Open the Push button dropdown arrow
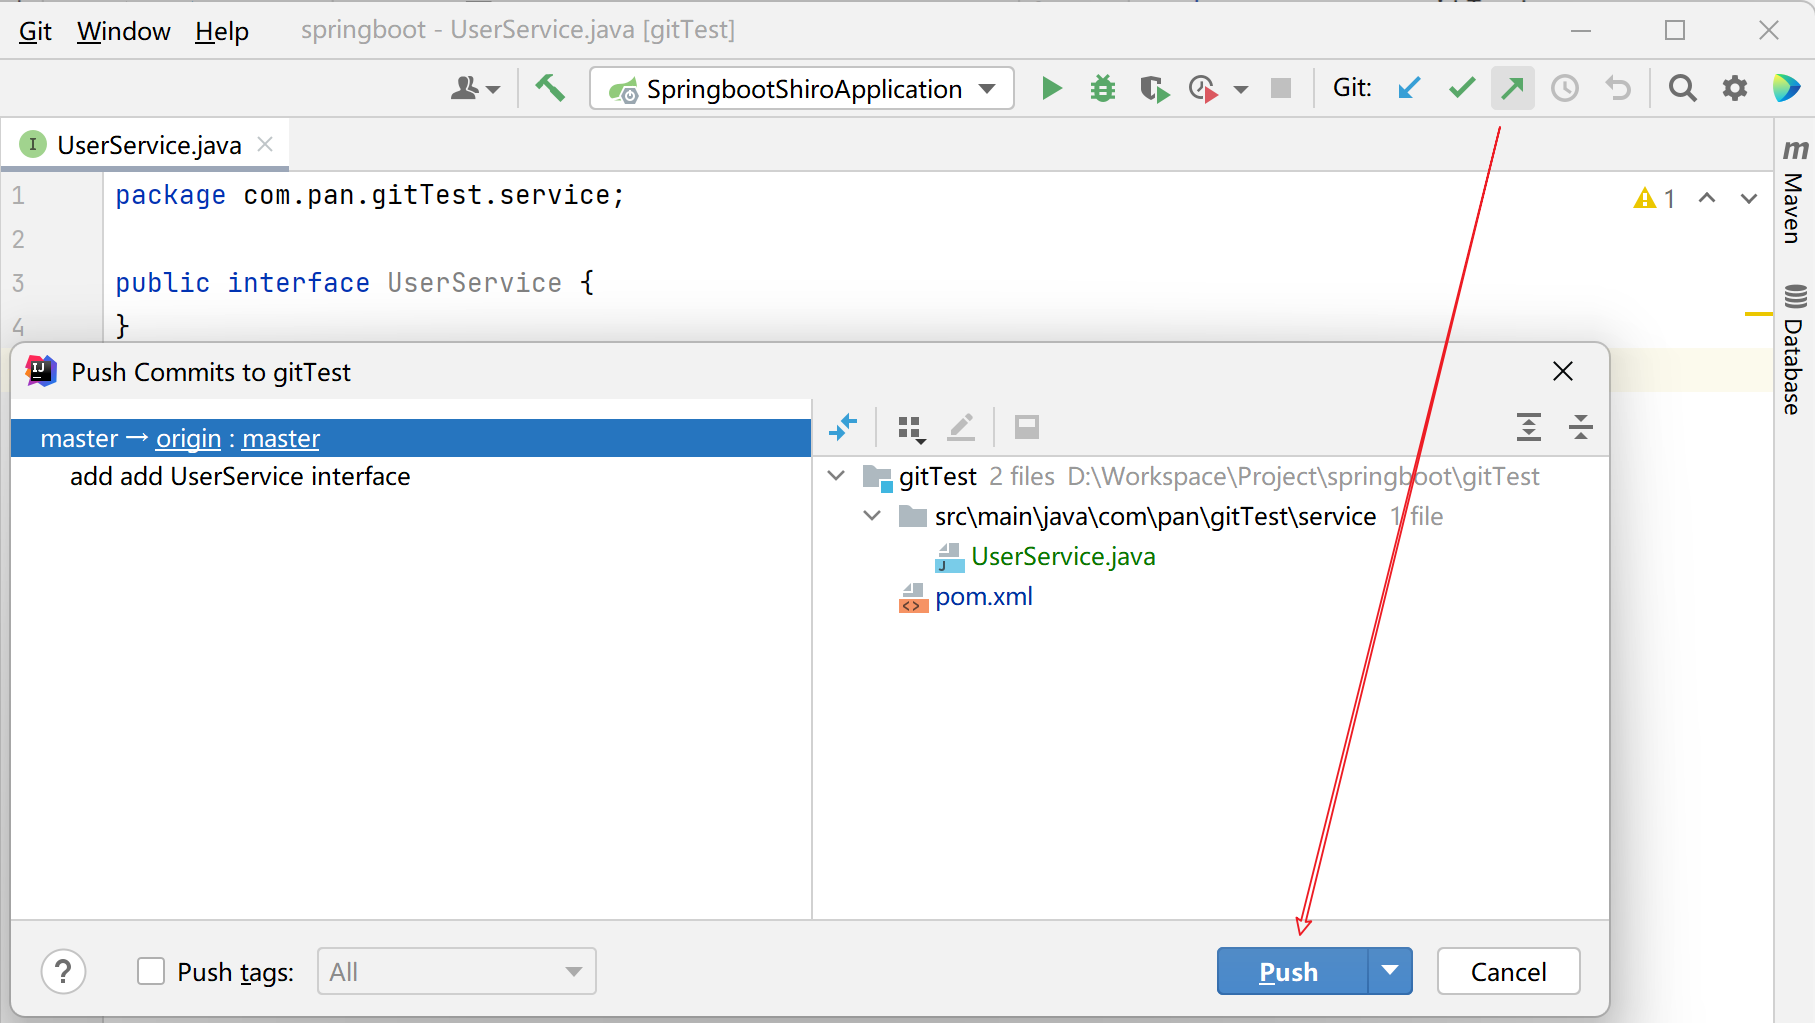This screenshot has height=1023, width=1815. (1390, 971)
